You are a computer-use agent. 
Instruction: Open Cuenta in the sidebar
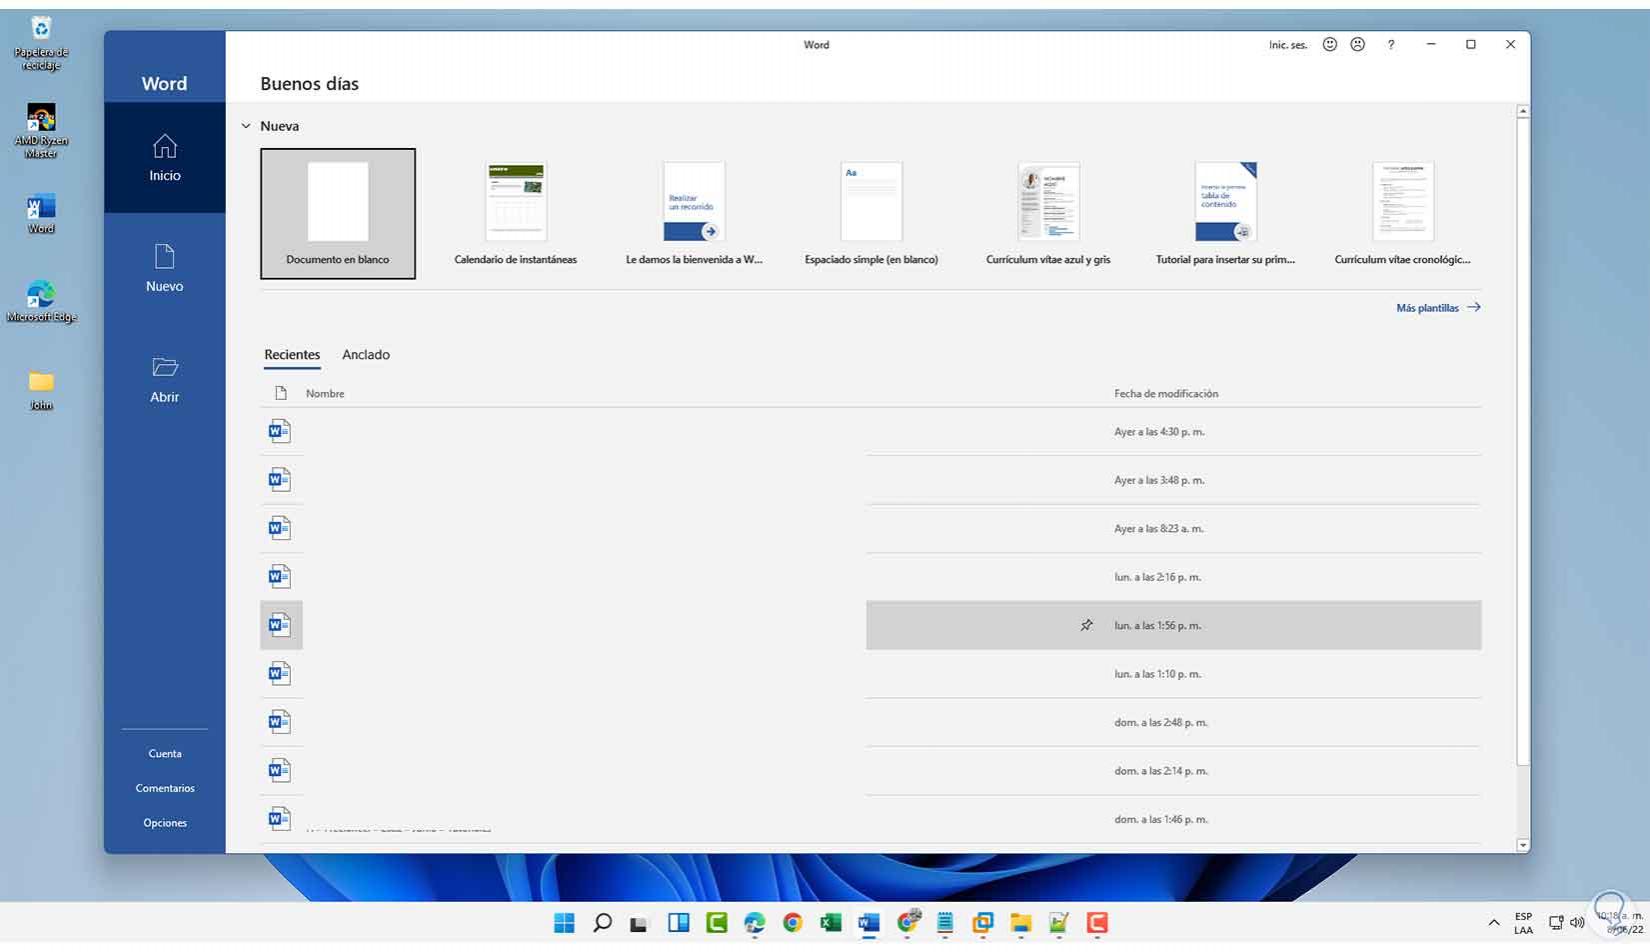tap(165, 754)
